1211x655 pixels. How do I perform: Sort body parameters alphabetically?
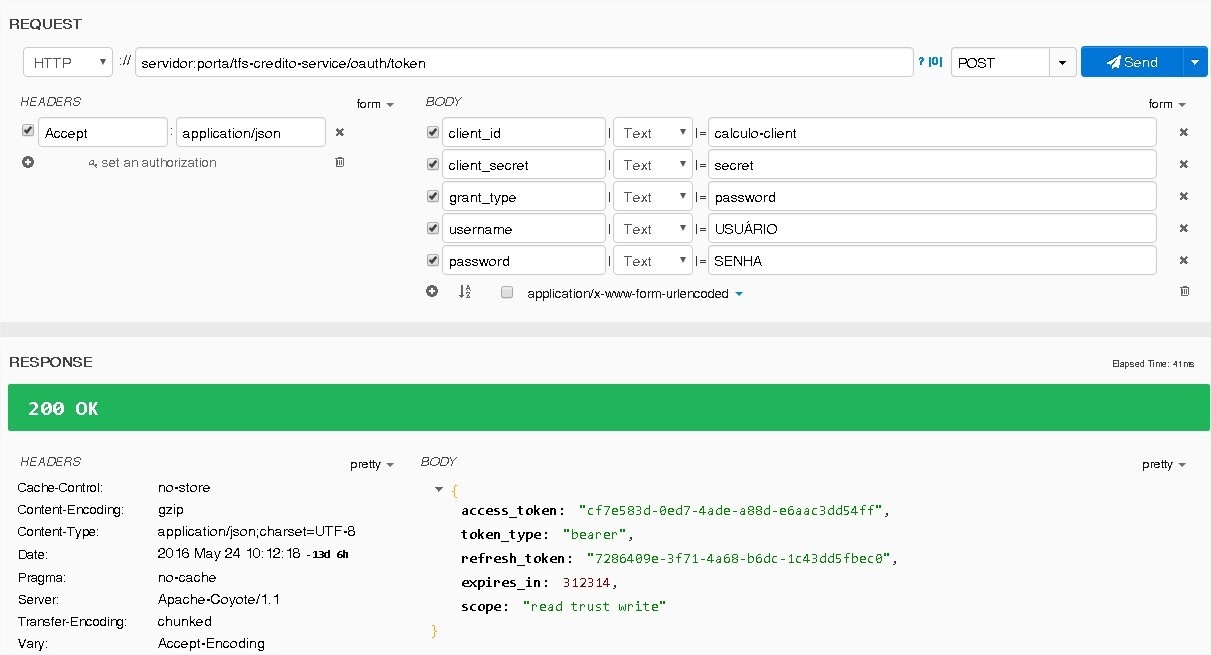pos(465,292)
